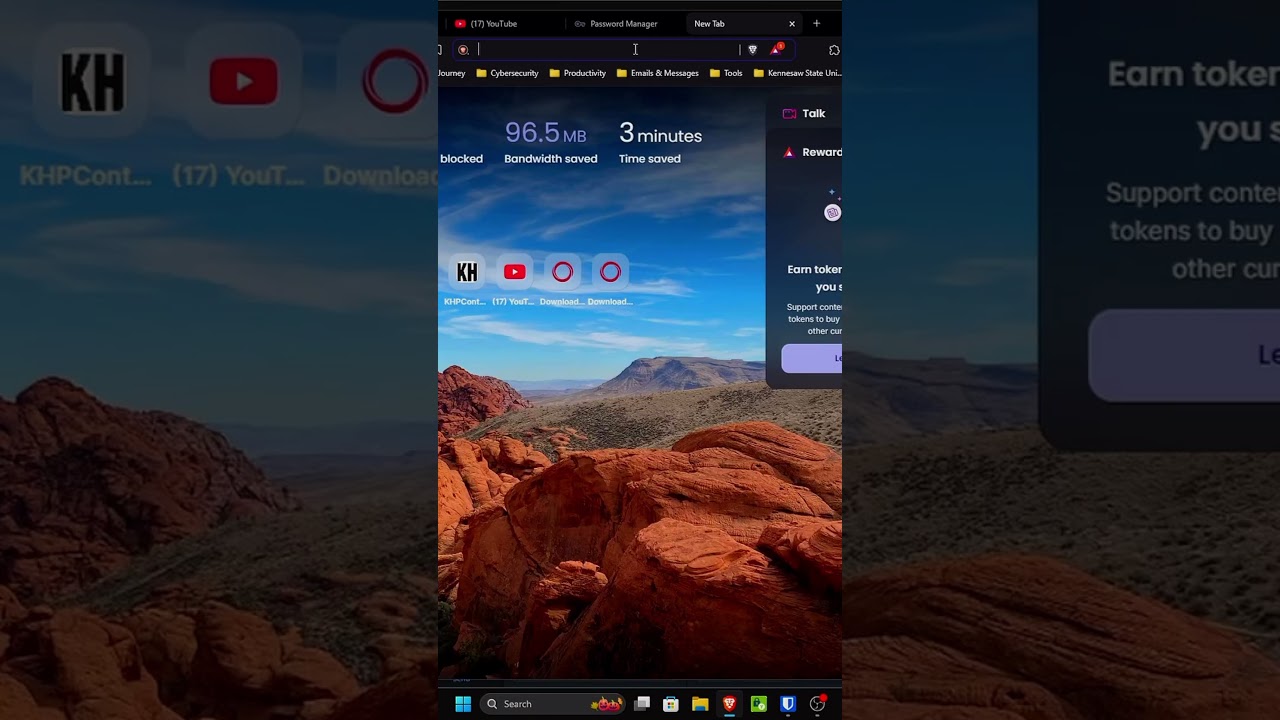Close the New Tab tab

click(792, 23)
